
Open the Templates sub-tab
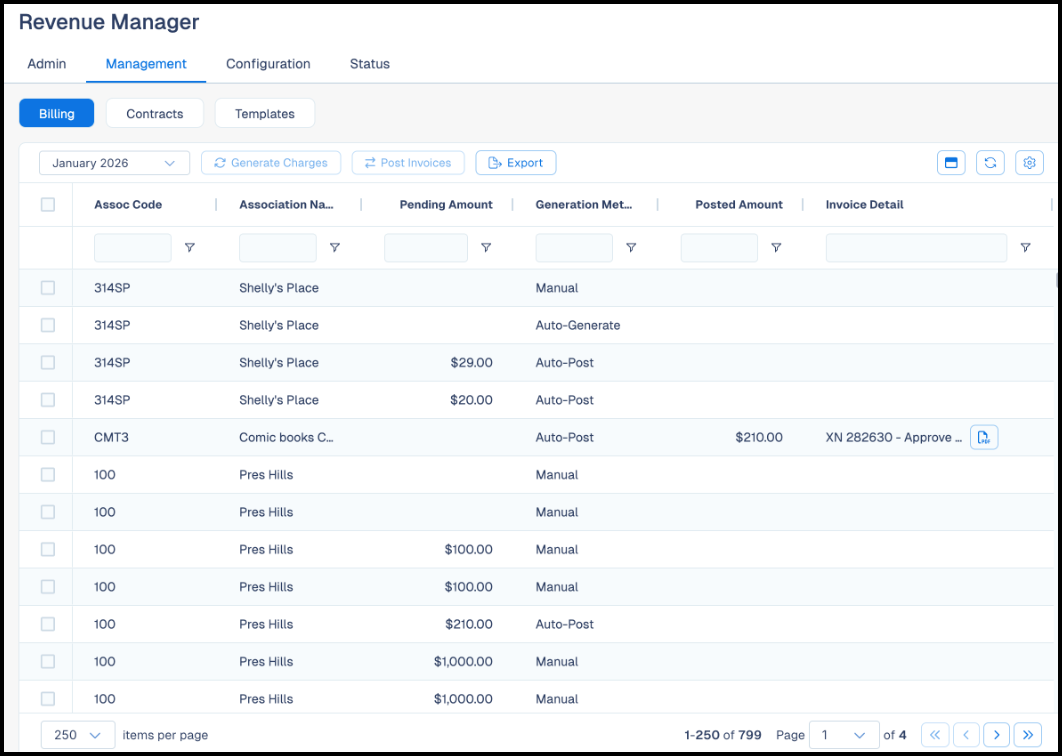[265, 113]
